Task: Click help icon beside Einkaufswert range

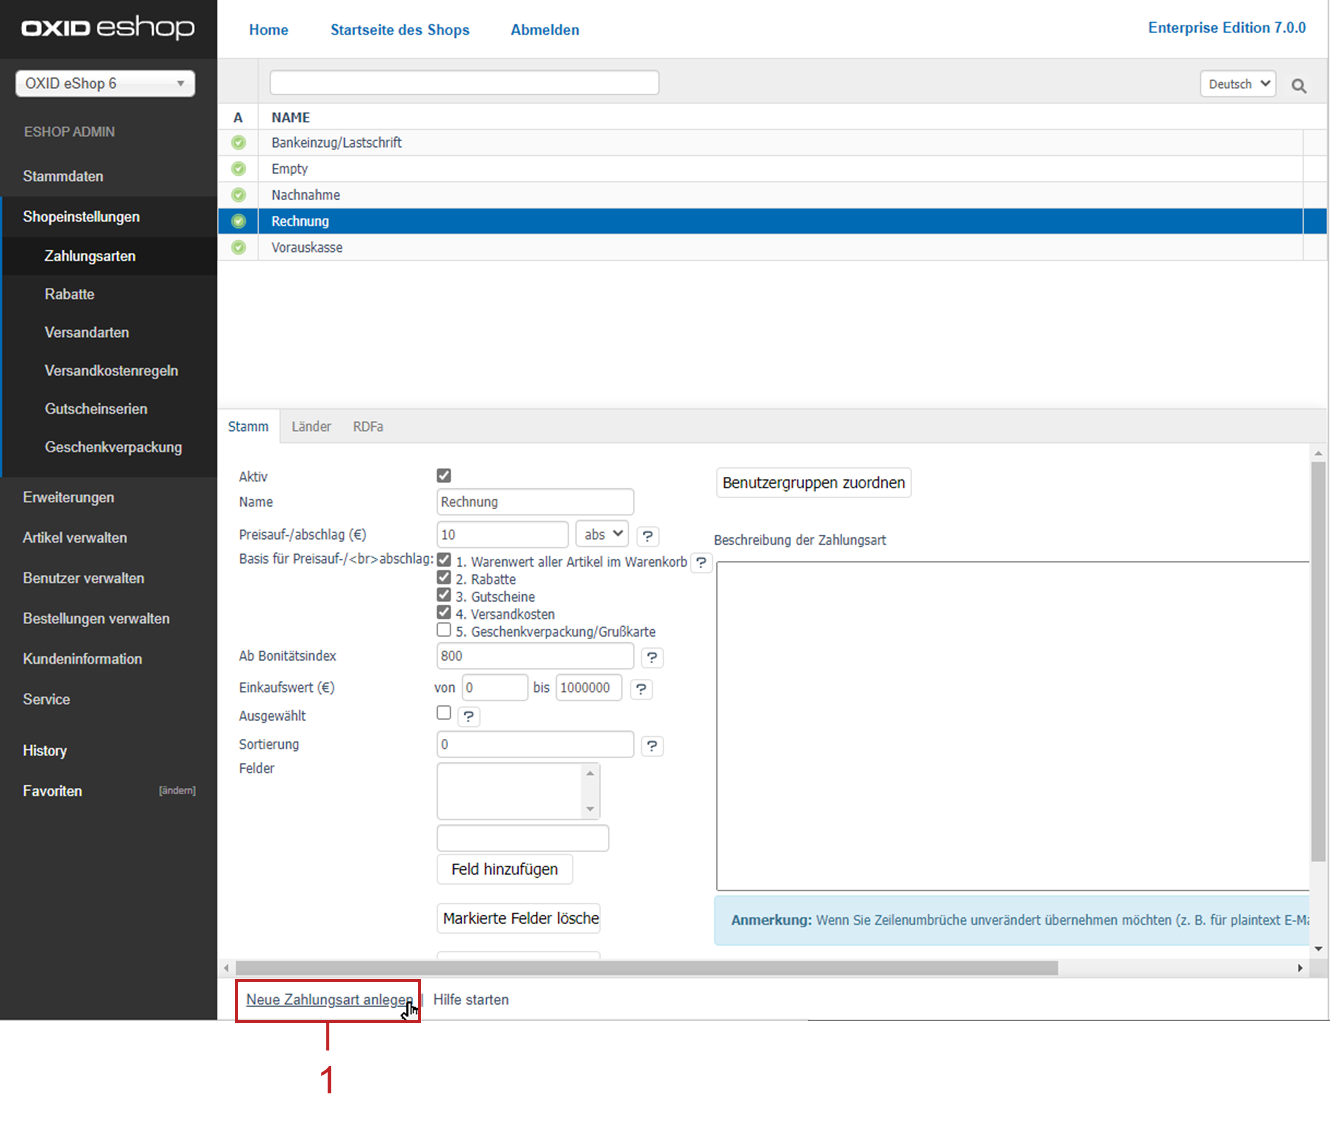Action: [x=641, y=689]
